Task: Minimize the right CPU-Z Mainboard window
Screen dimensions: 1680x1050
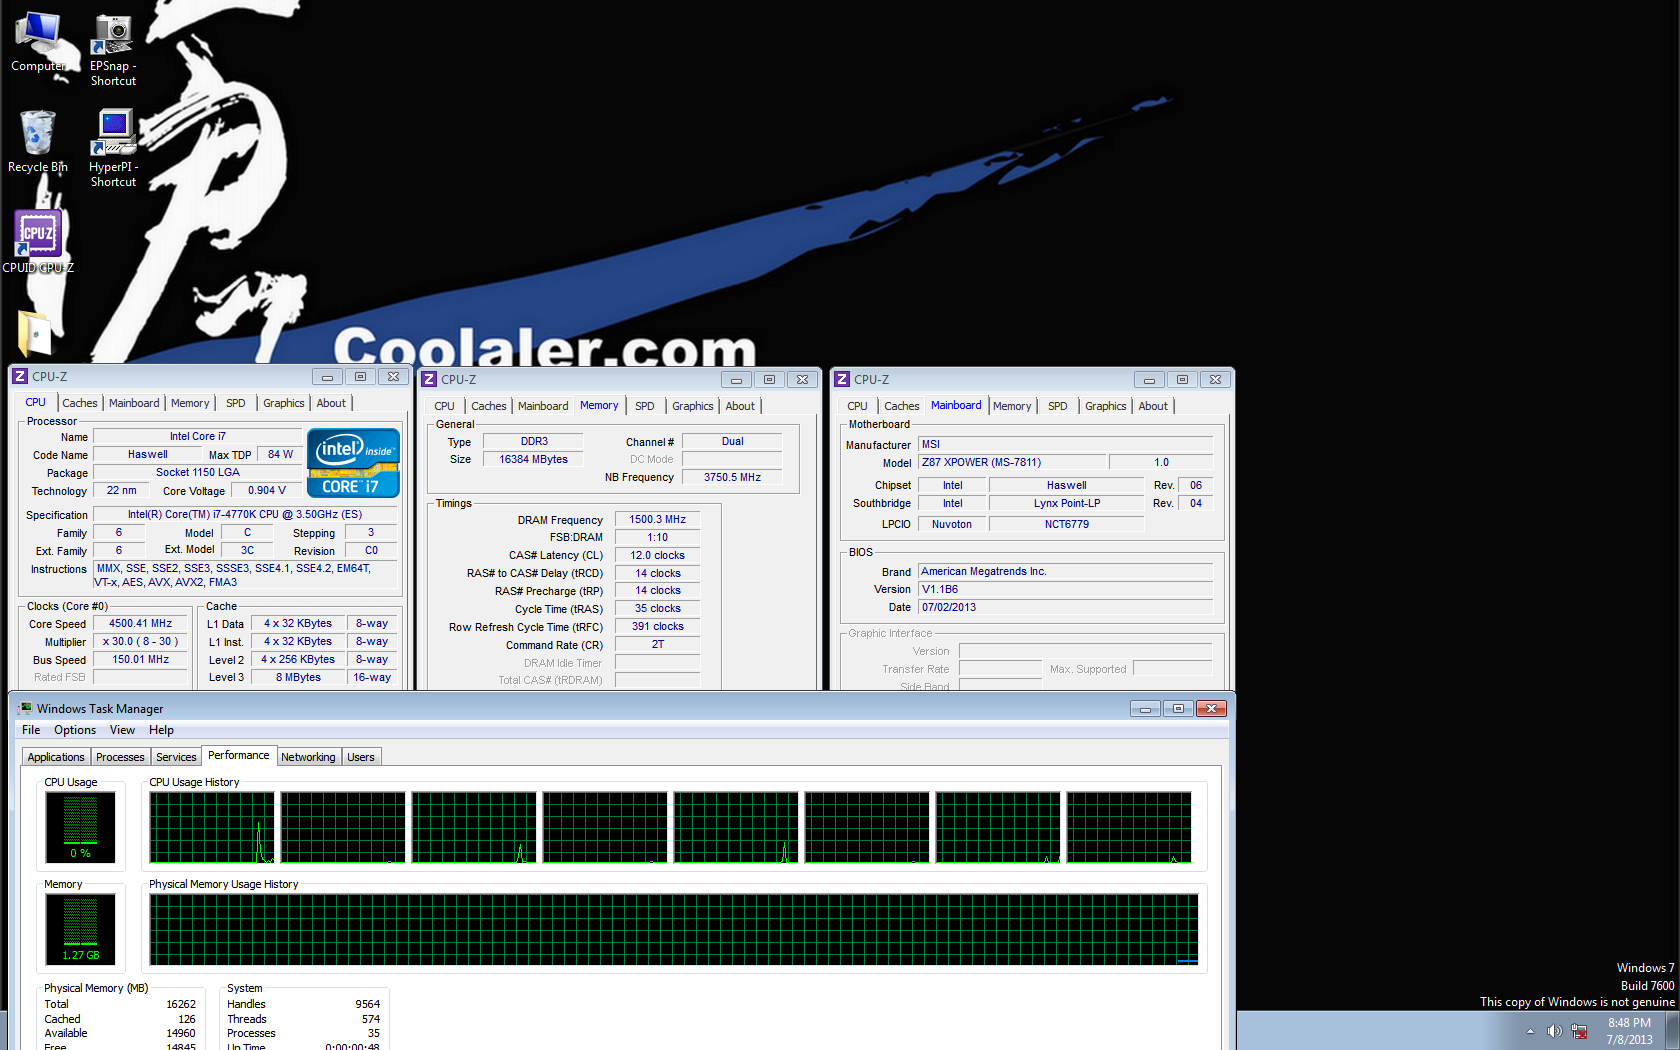Action: click(x=1149, y=380)
